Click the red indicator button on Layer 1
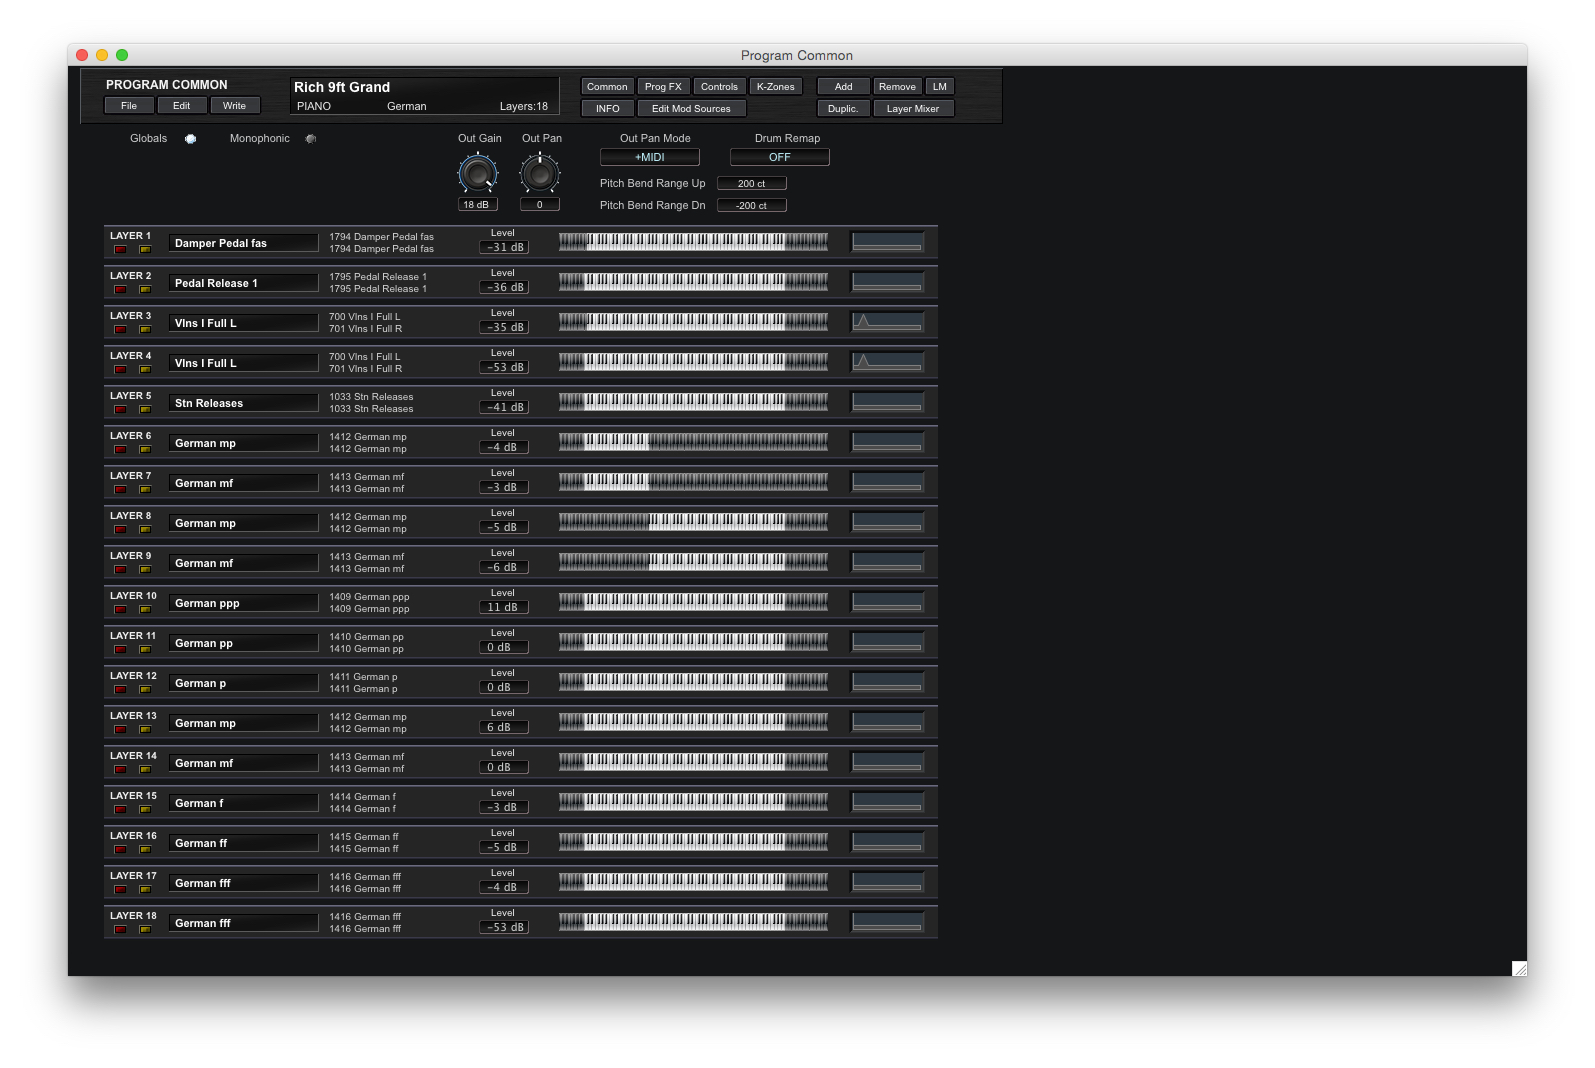The width and height of the screenshot is (1595, 1068). [120, 250]
